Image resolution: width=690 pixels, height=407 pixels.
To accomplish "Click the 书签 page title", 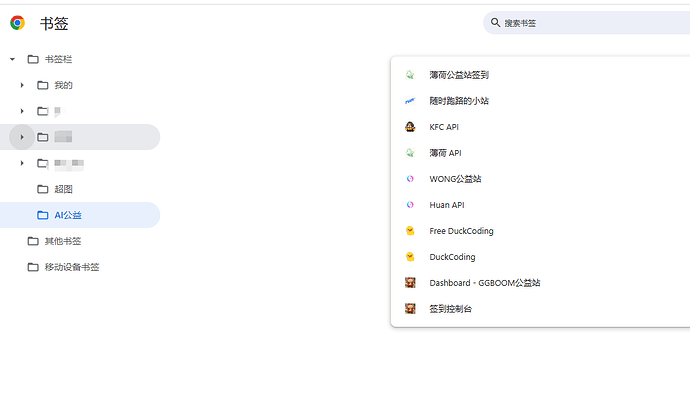I will (x=54, y=23).
